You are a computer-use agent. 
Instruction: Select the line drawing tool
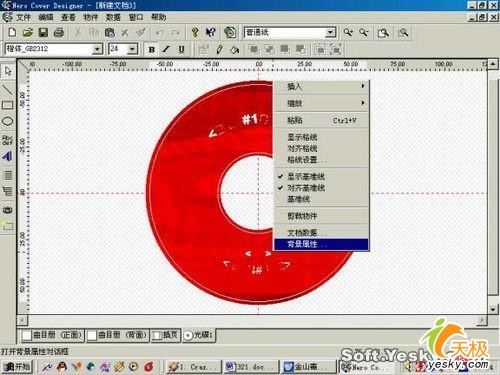pyautogui.click(x=7, y=89)
